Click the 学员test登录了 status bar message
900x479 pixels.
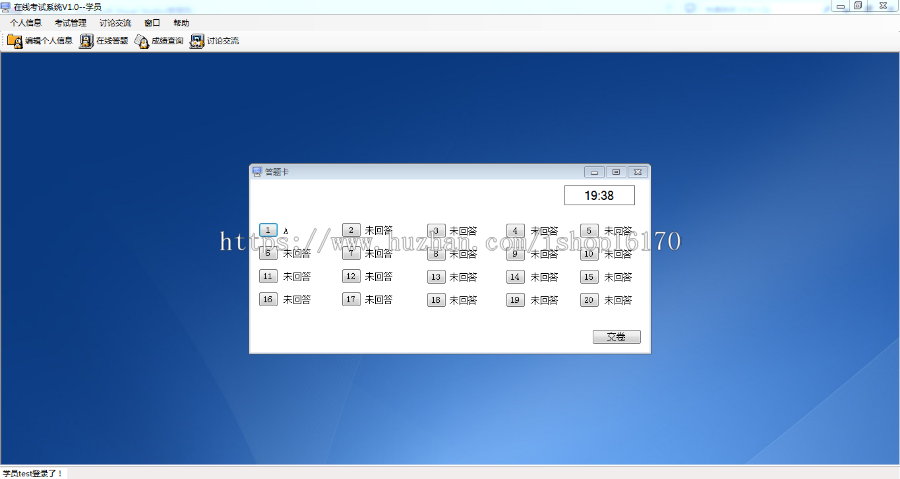coord(32,473)
